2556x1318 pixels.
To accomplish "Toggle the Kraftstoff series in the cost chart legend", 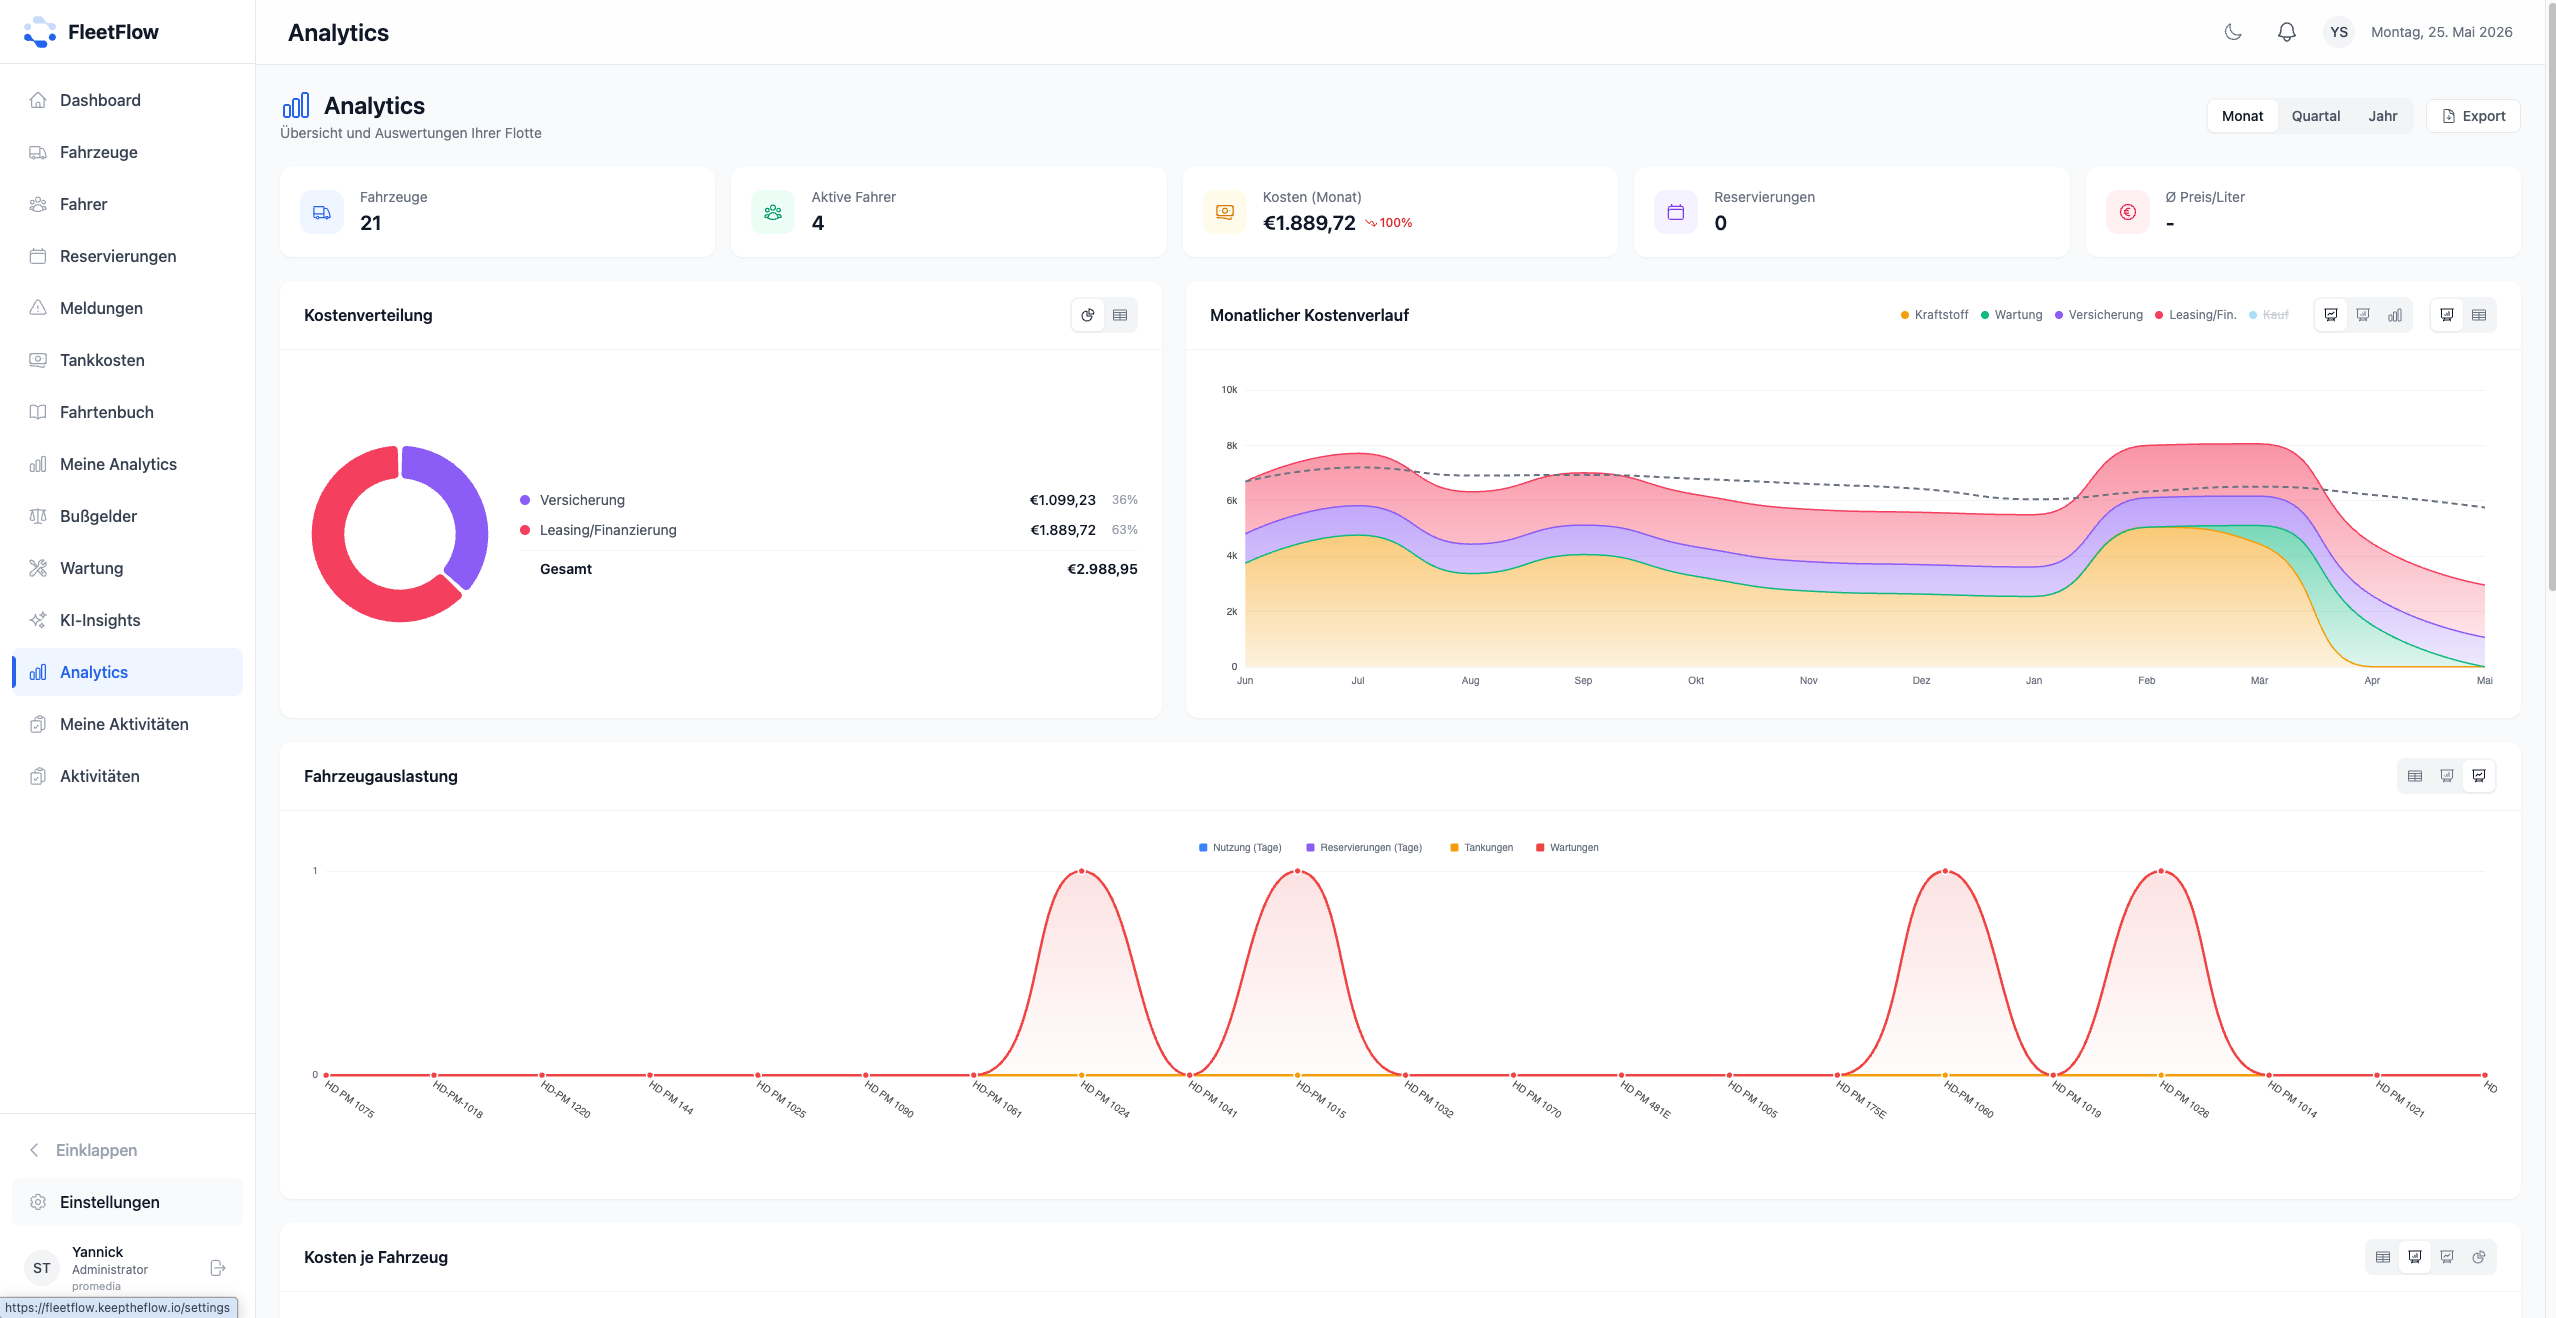I will [x=1934, y=315].
